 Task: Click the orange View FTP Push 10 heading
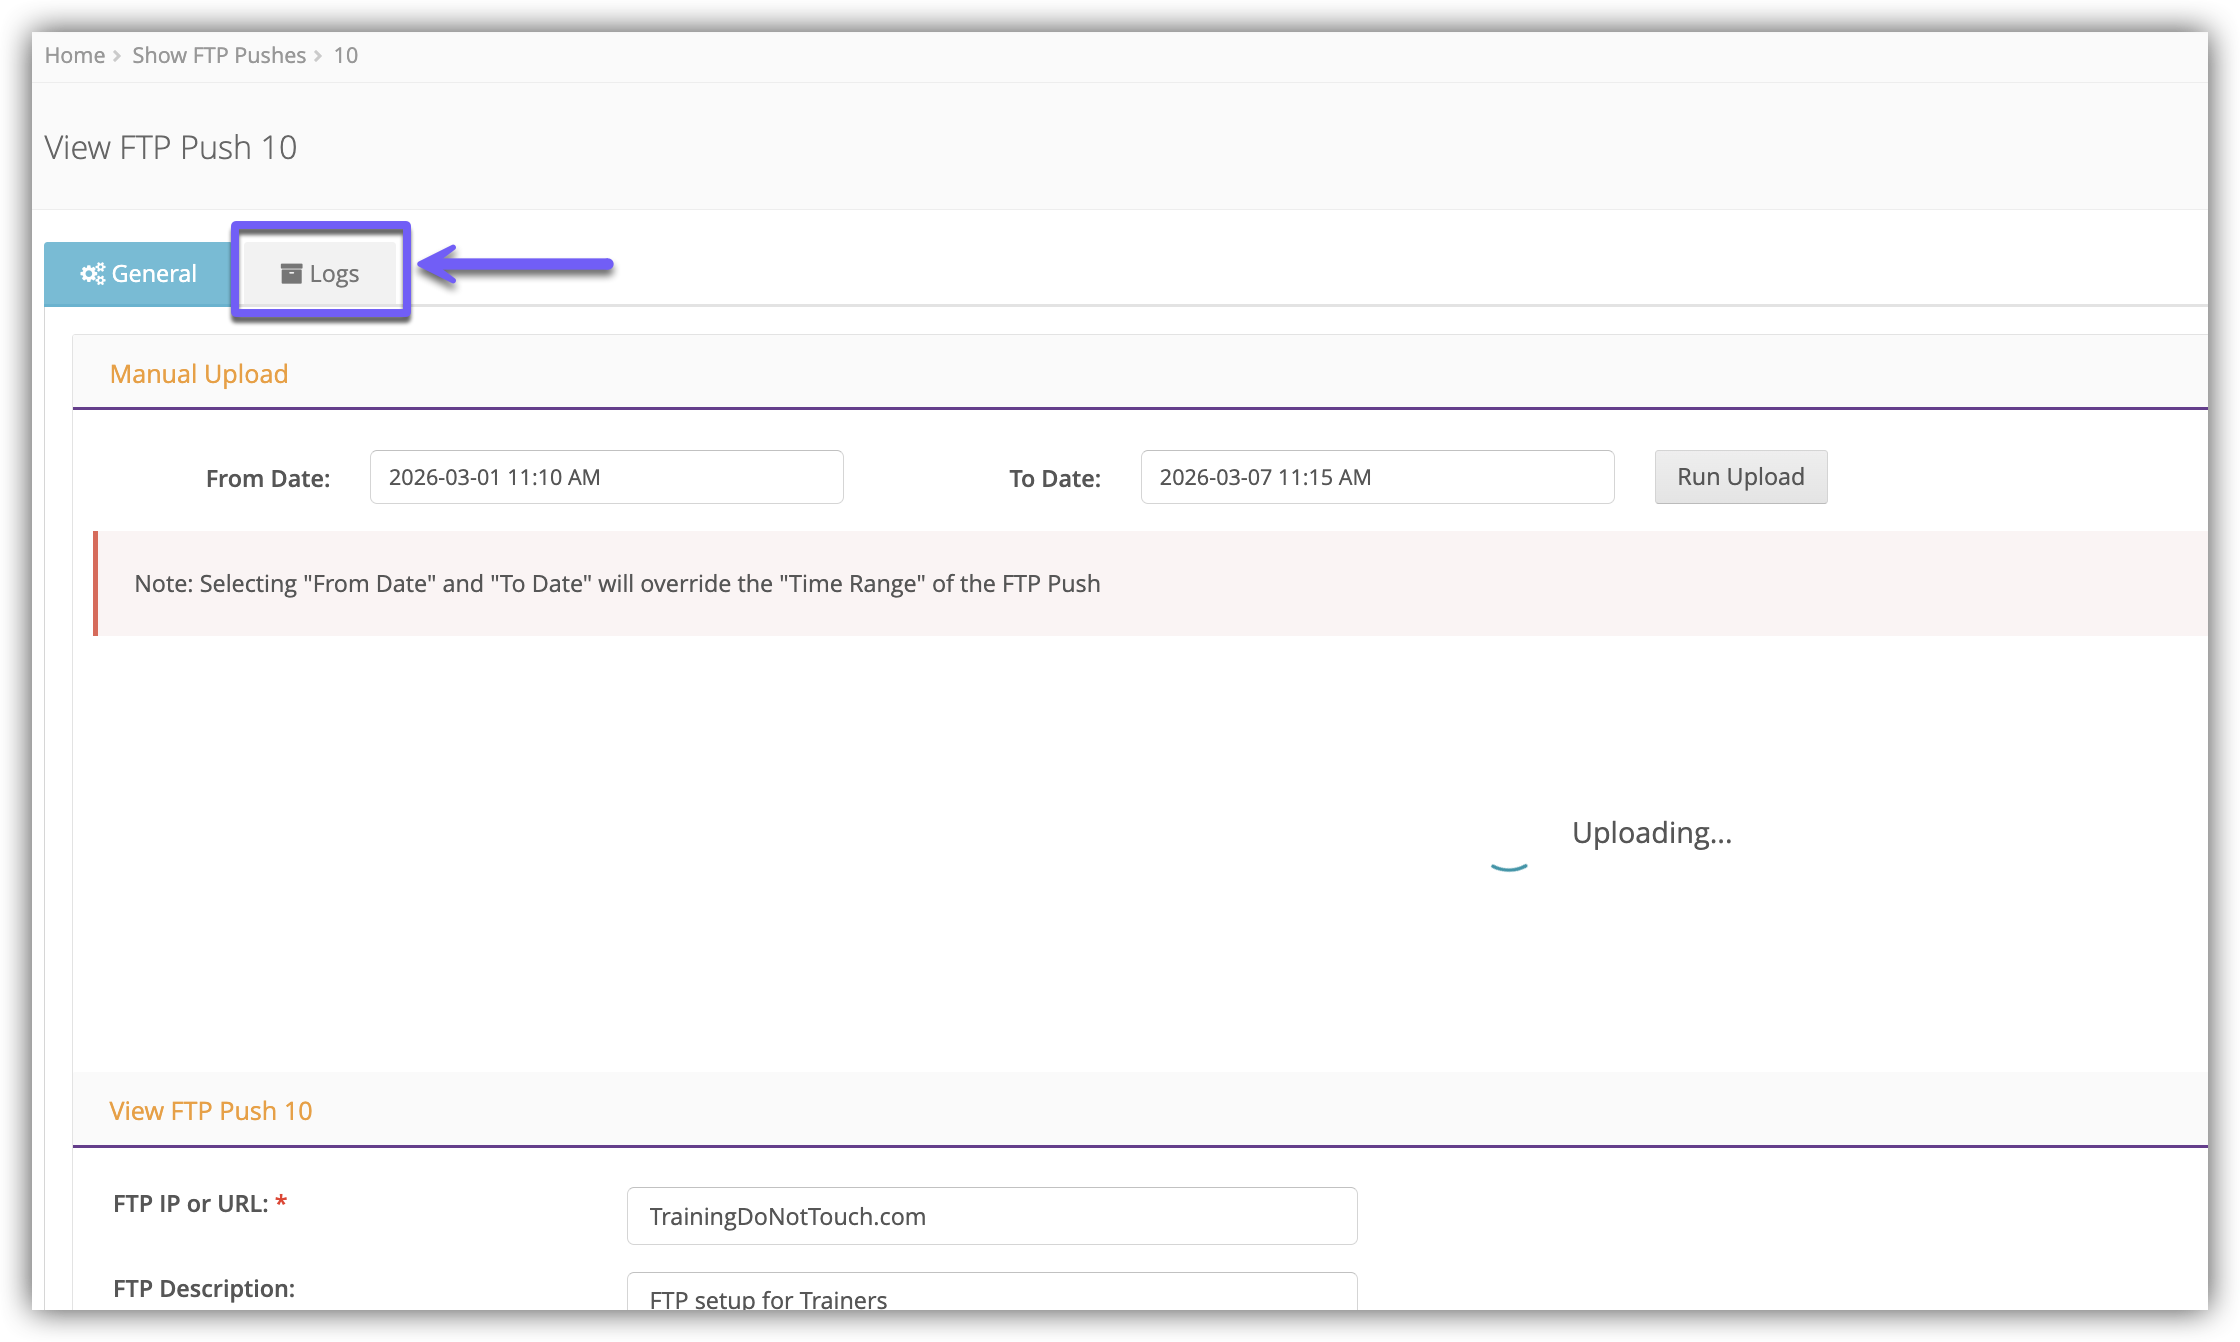tap(210, 1111)
